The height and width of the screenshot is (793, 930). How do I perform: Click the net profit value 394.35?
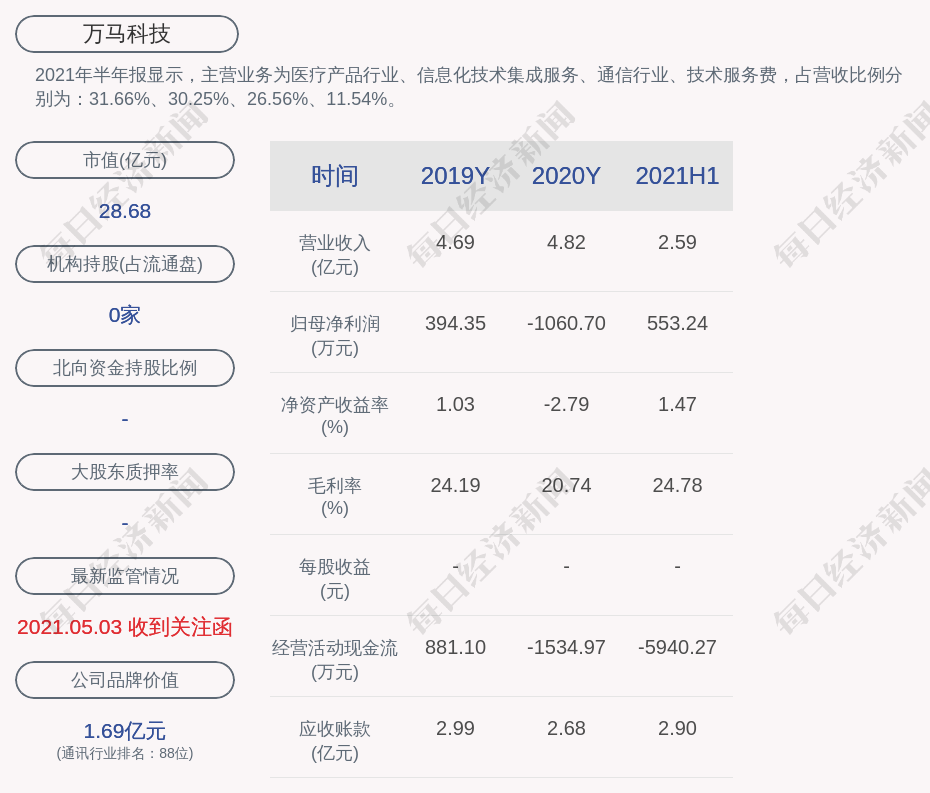coord(455,323)
